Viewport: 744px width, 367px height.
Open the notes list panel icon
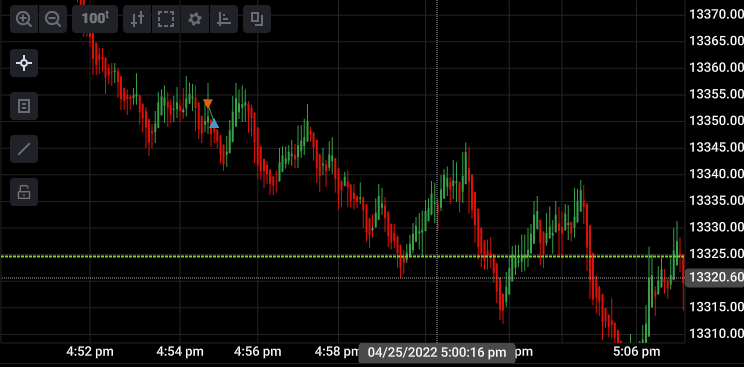pos(24,106)
